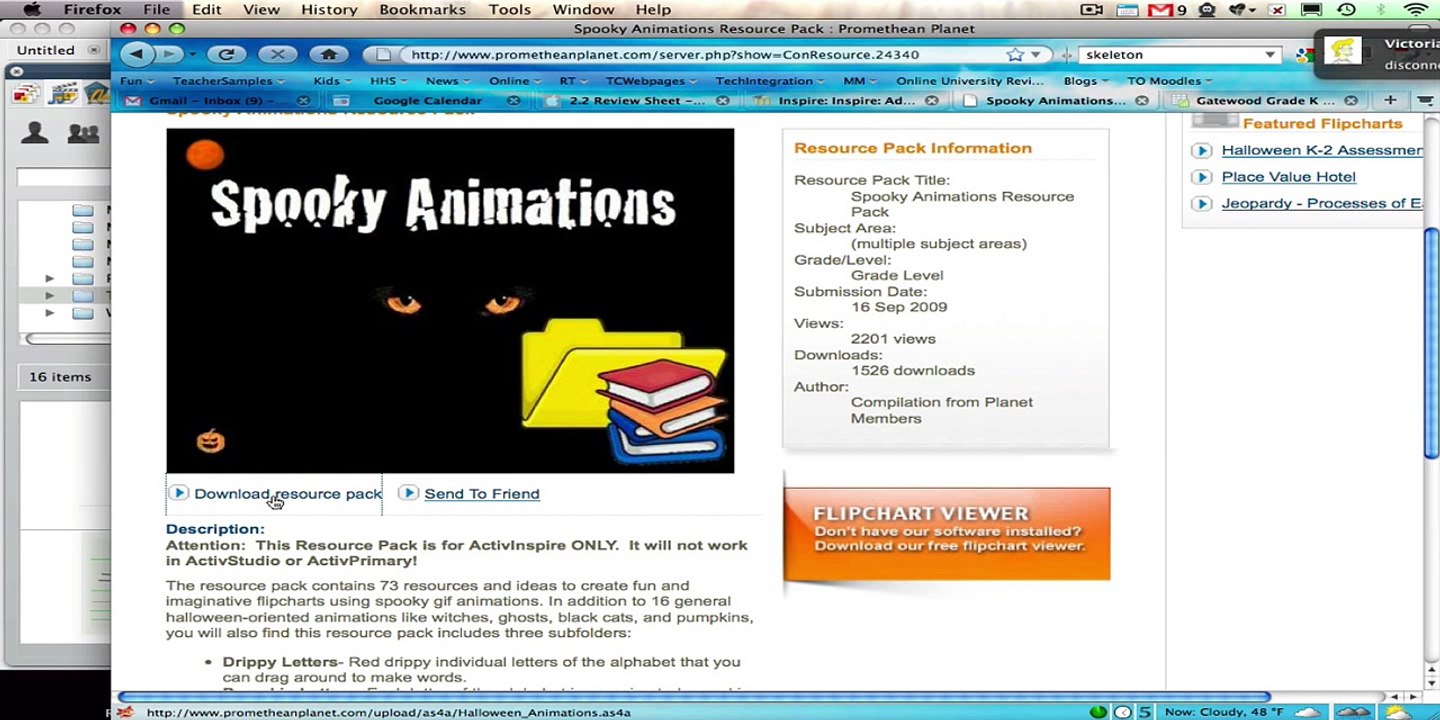Open the Time Machine menu bar icon

click(1346, 10)
